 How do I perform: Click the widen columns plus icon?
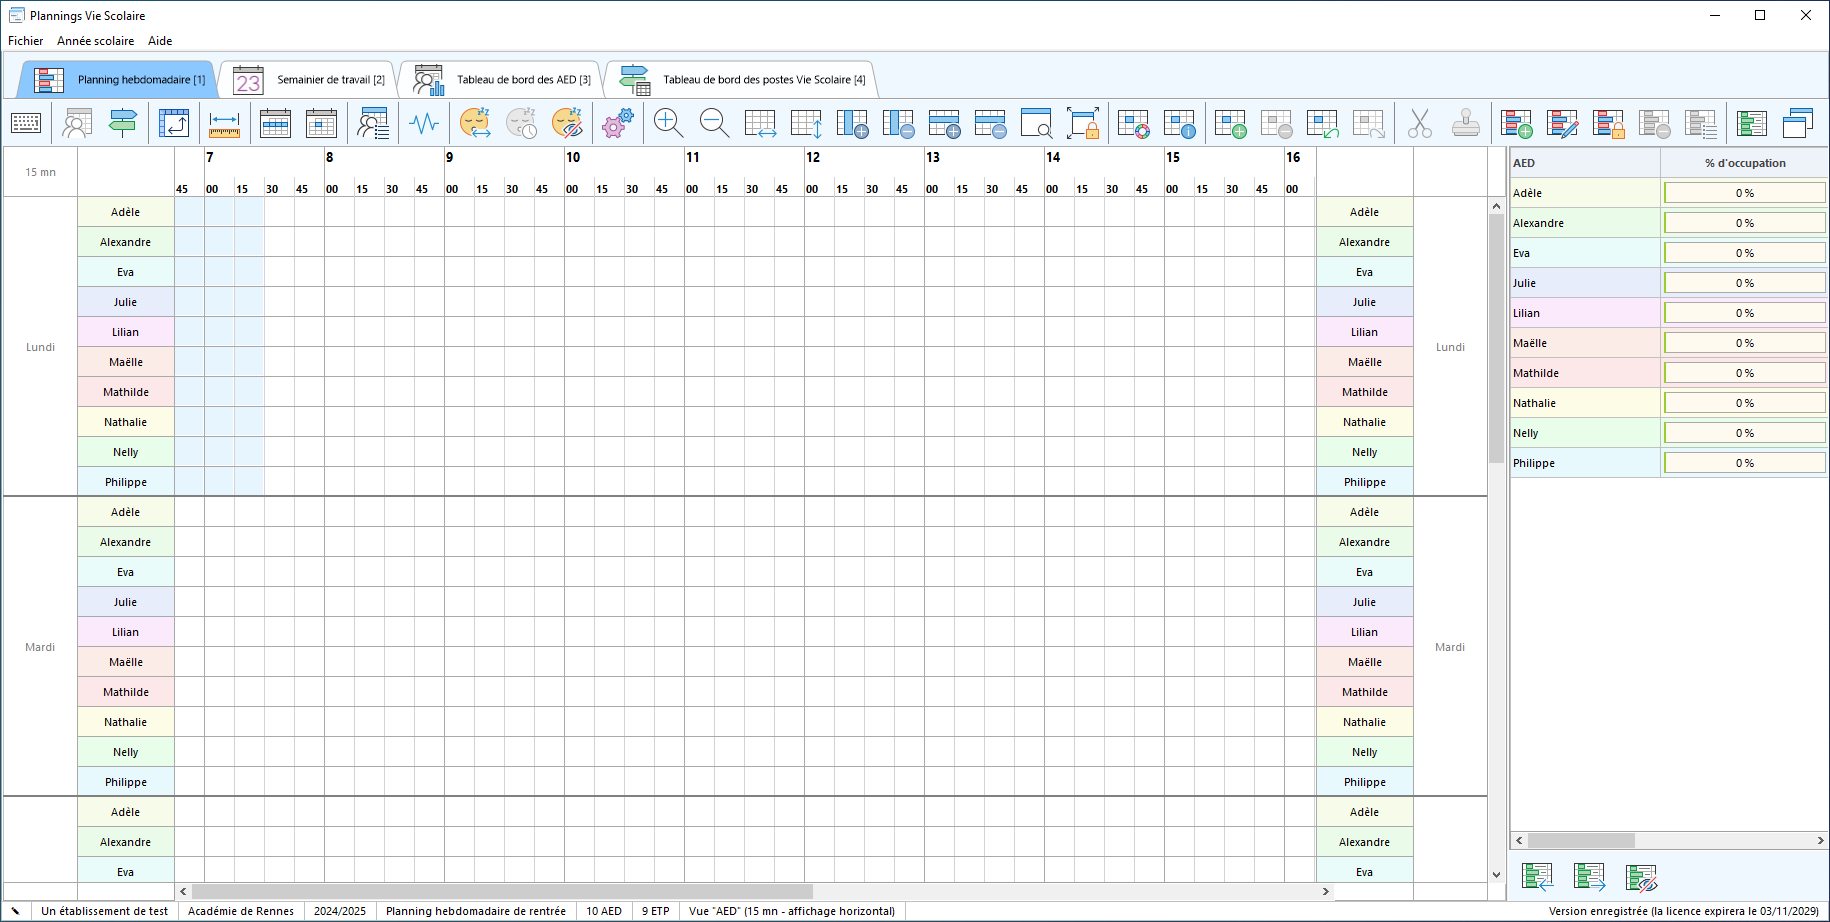[852, 123]
